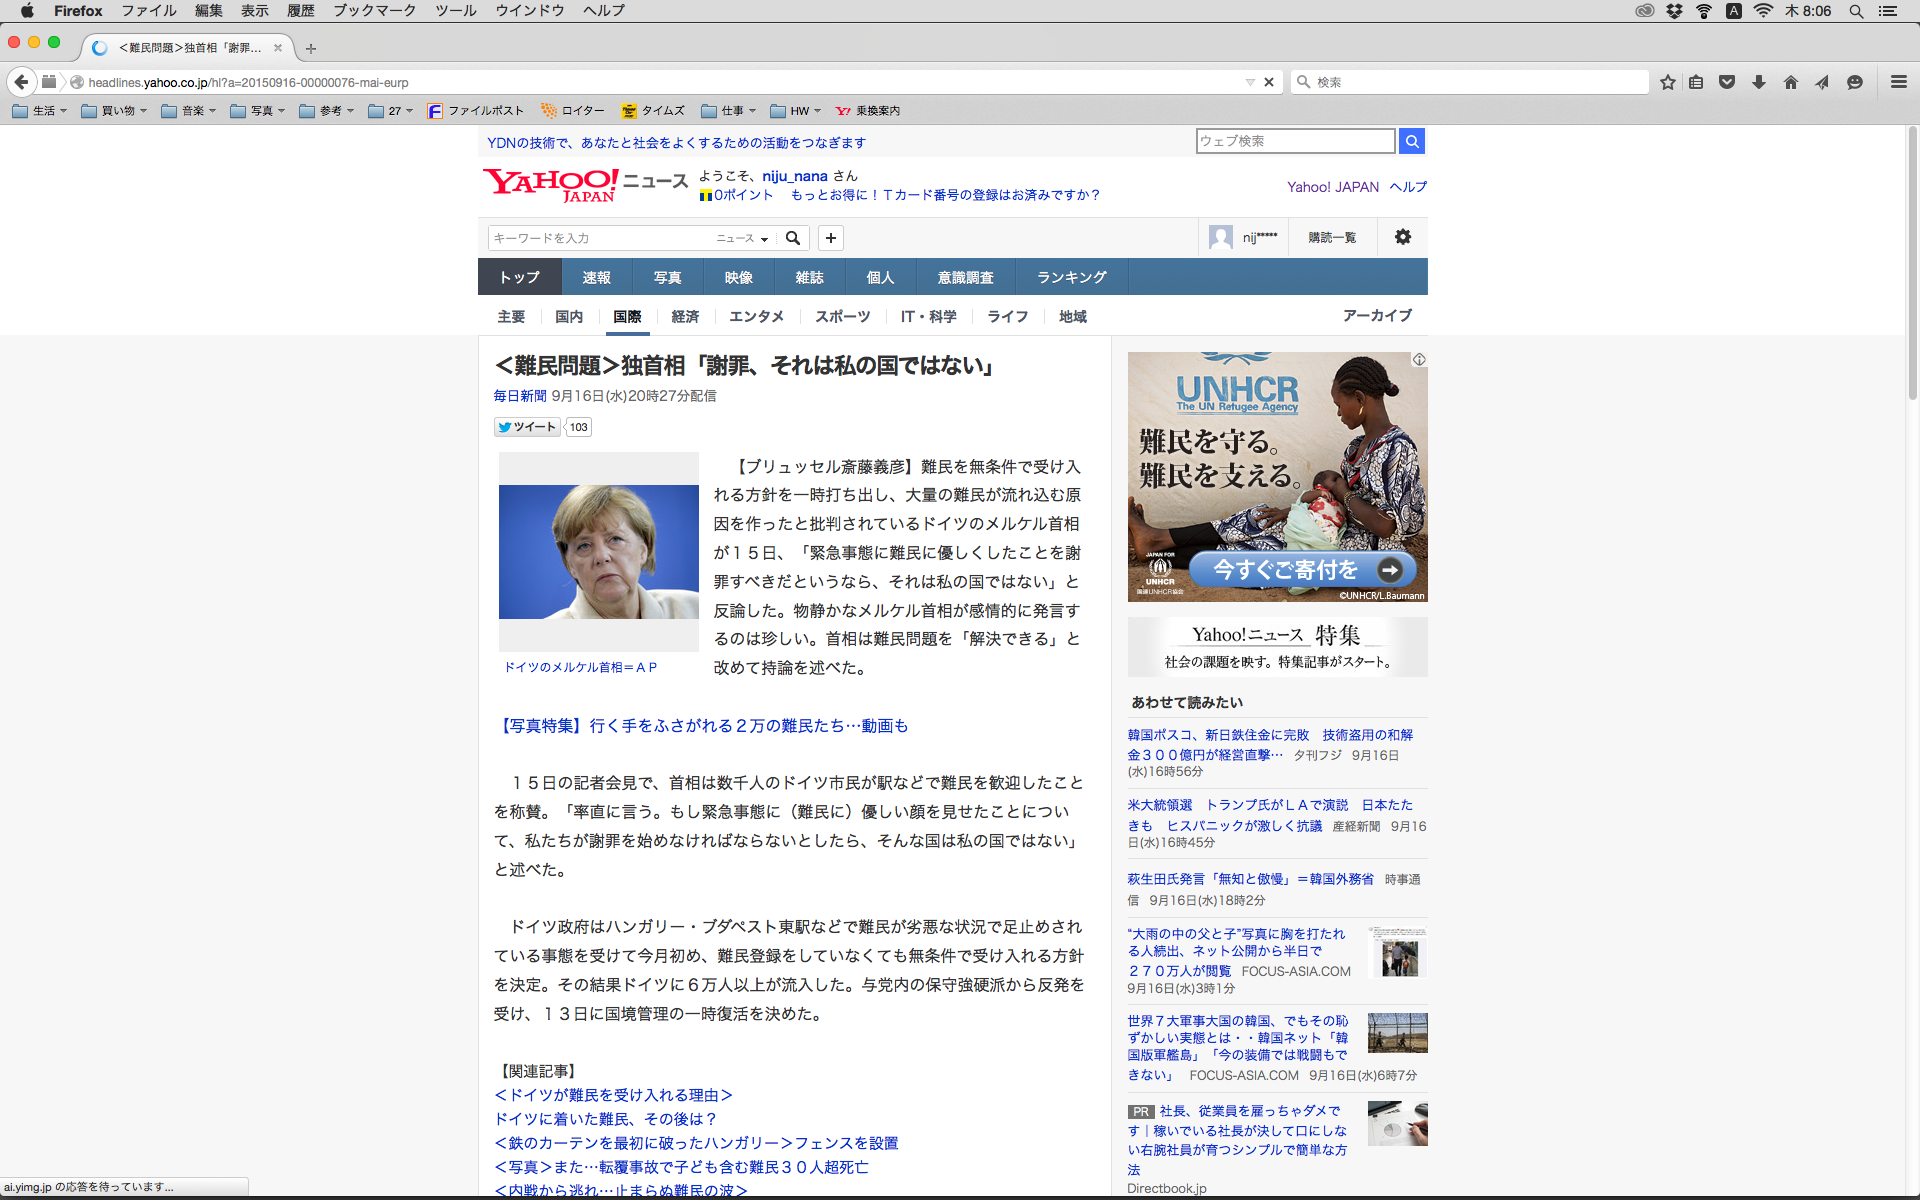Click the bookmark star icon

coord(1667,82)
